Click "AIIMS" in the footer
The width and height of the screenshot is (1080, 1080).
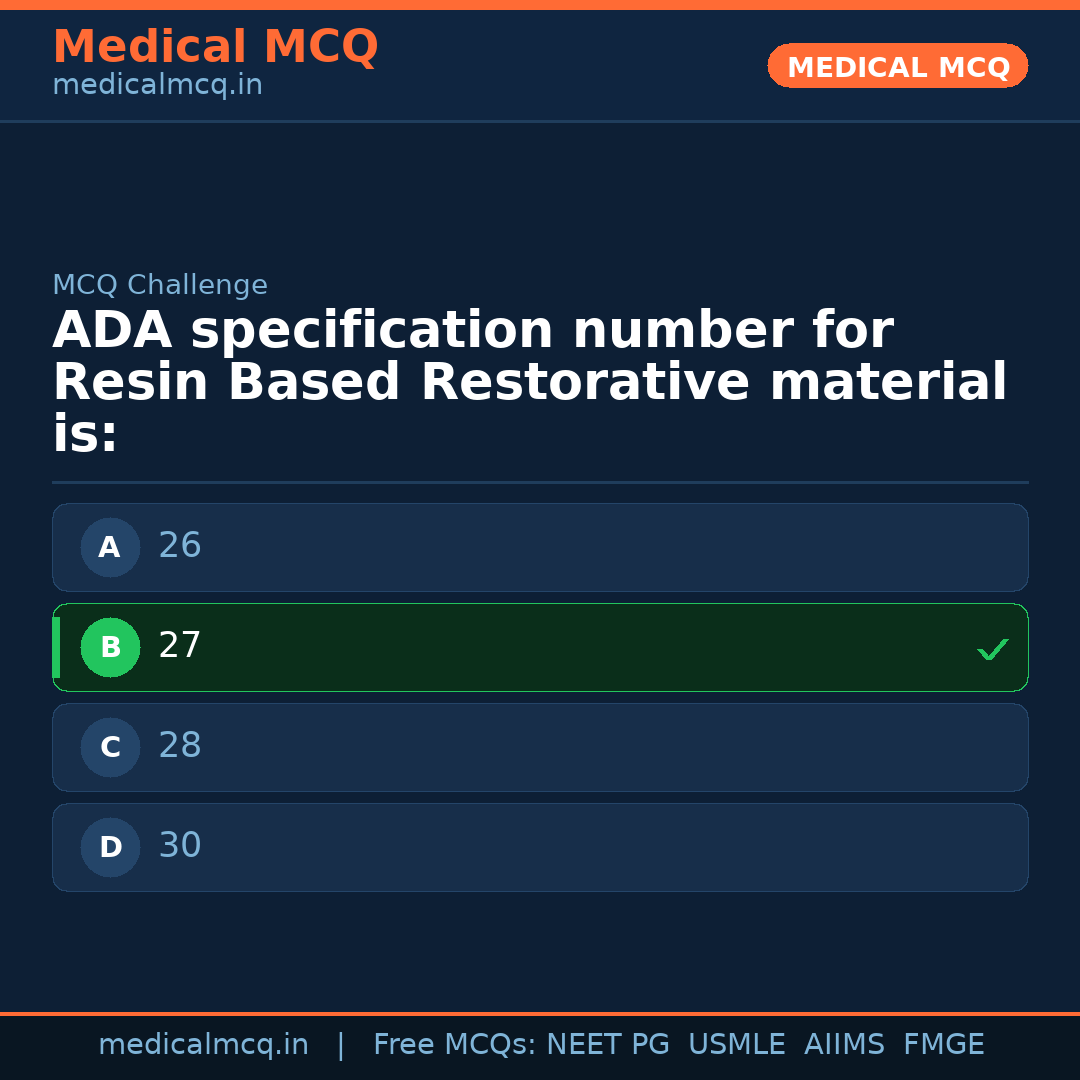pyautogui.click(x=844, y=1045)
